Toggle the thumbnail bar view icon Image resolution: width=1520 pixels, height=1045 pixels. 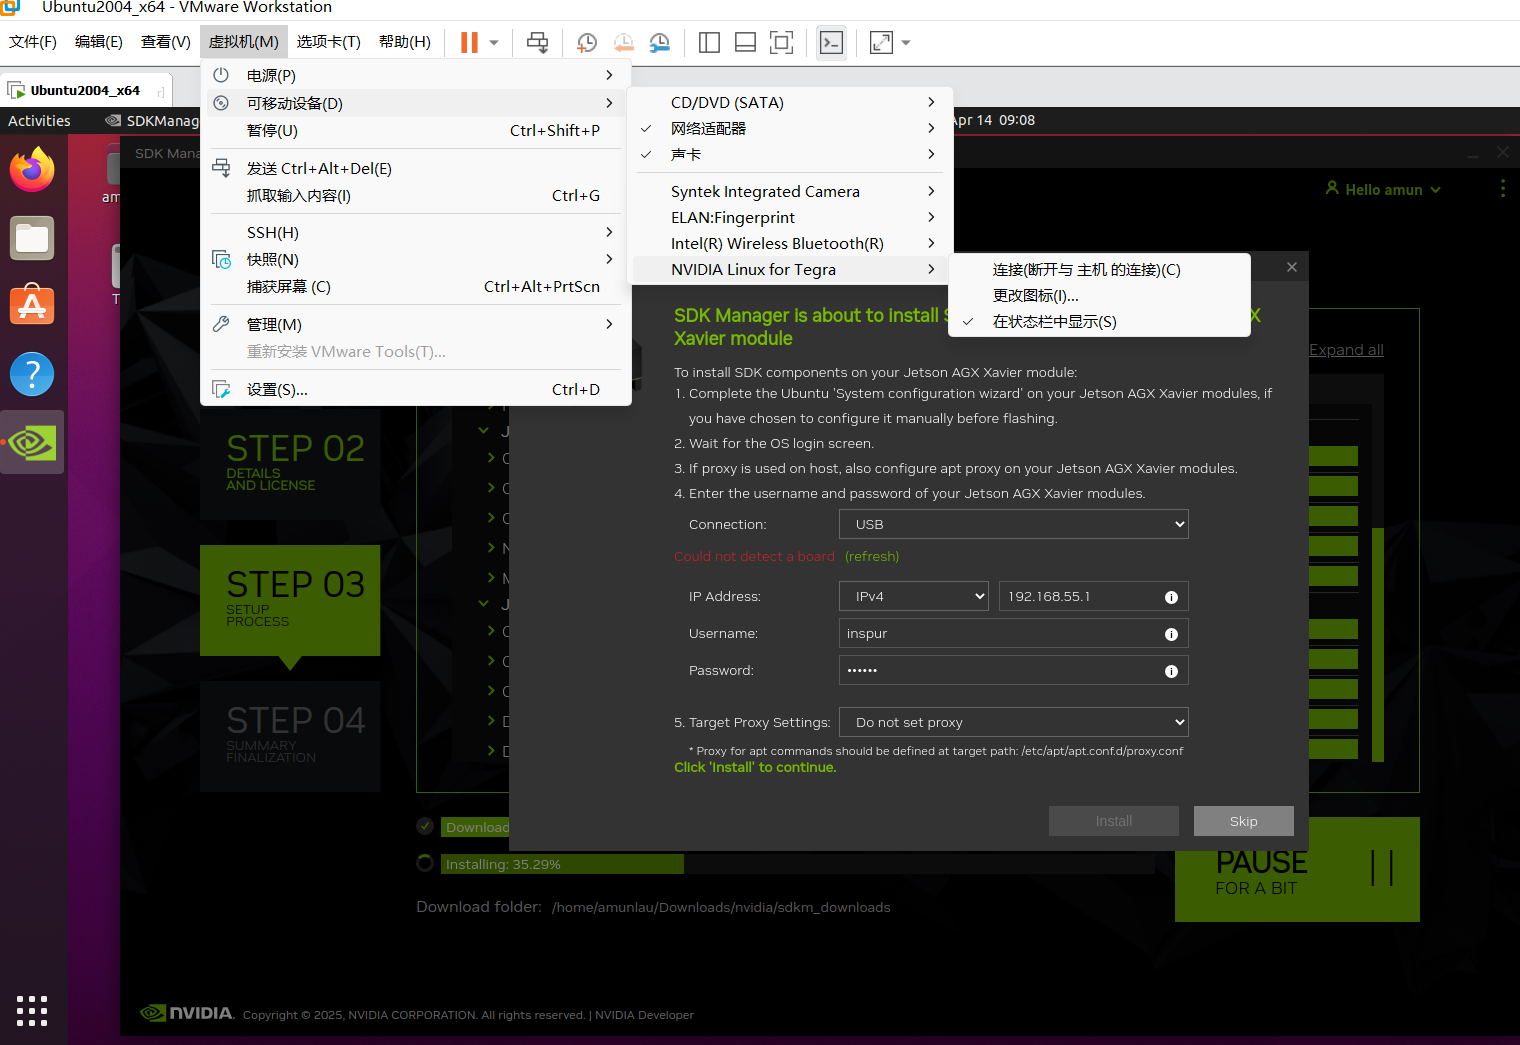tap(745, 42)
